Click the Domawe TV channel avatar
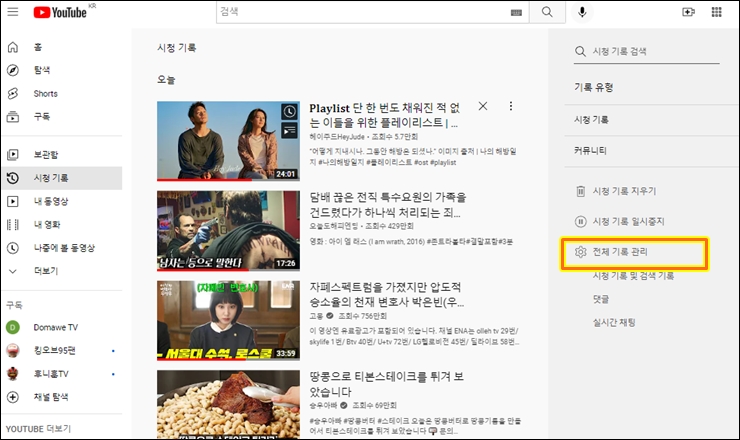Image resolution: width=740 pixels, height=440 pixels. [13, 327]
